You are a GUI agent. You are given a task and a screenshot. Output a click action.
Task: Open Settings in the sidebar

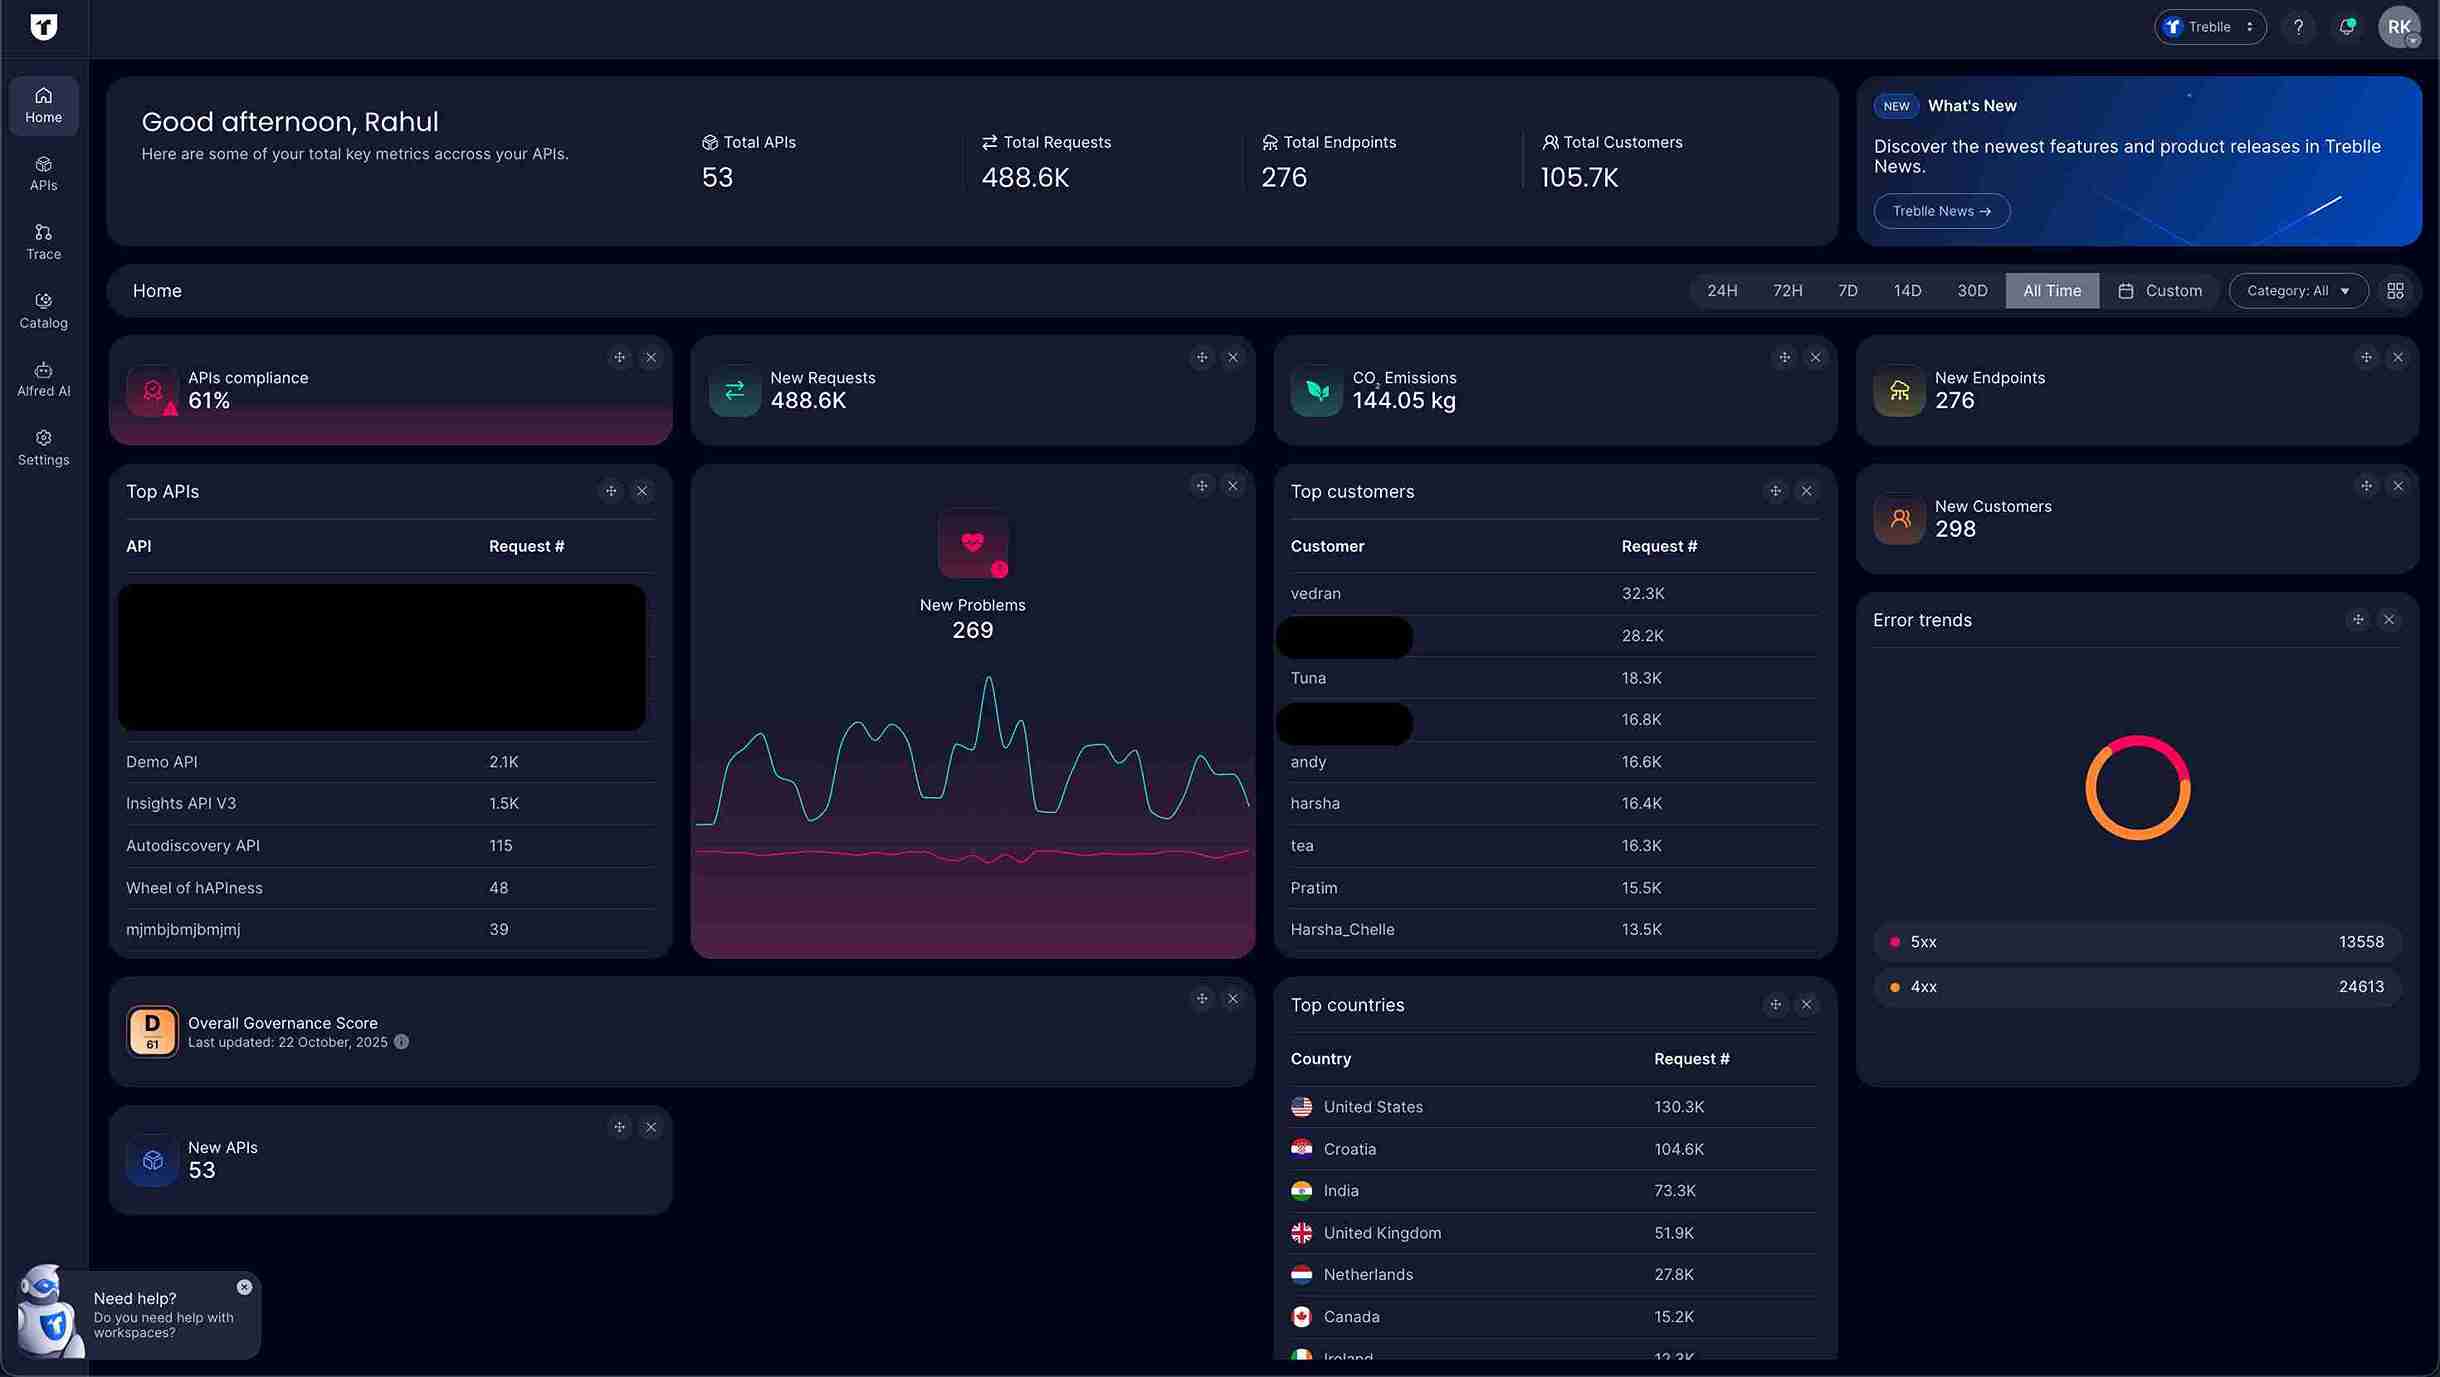click(43, 447)
